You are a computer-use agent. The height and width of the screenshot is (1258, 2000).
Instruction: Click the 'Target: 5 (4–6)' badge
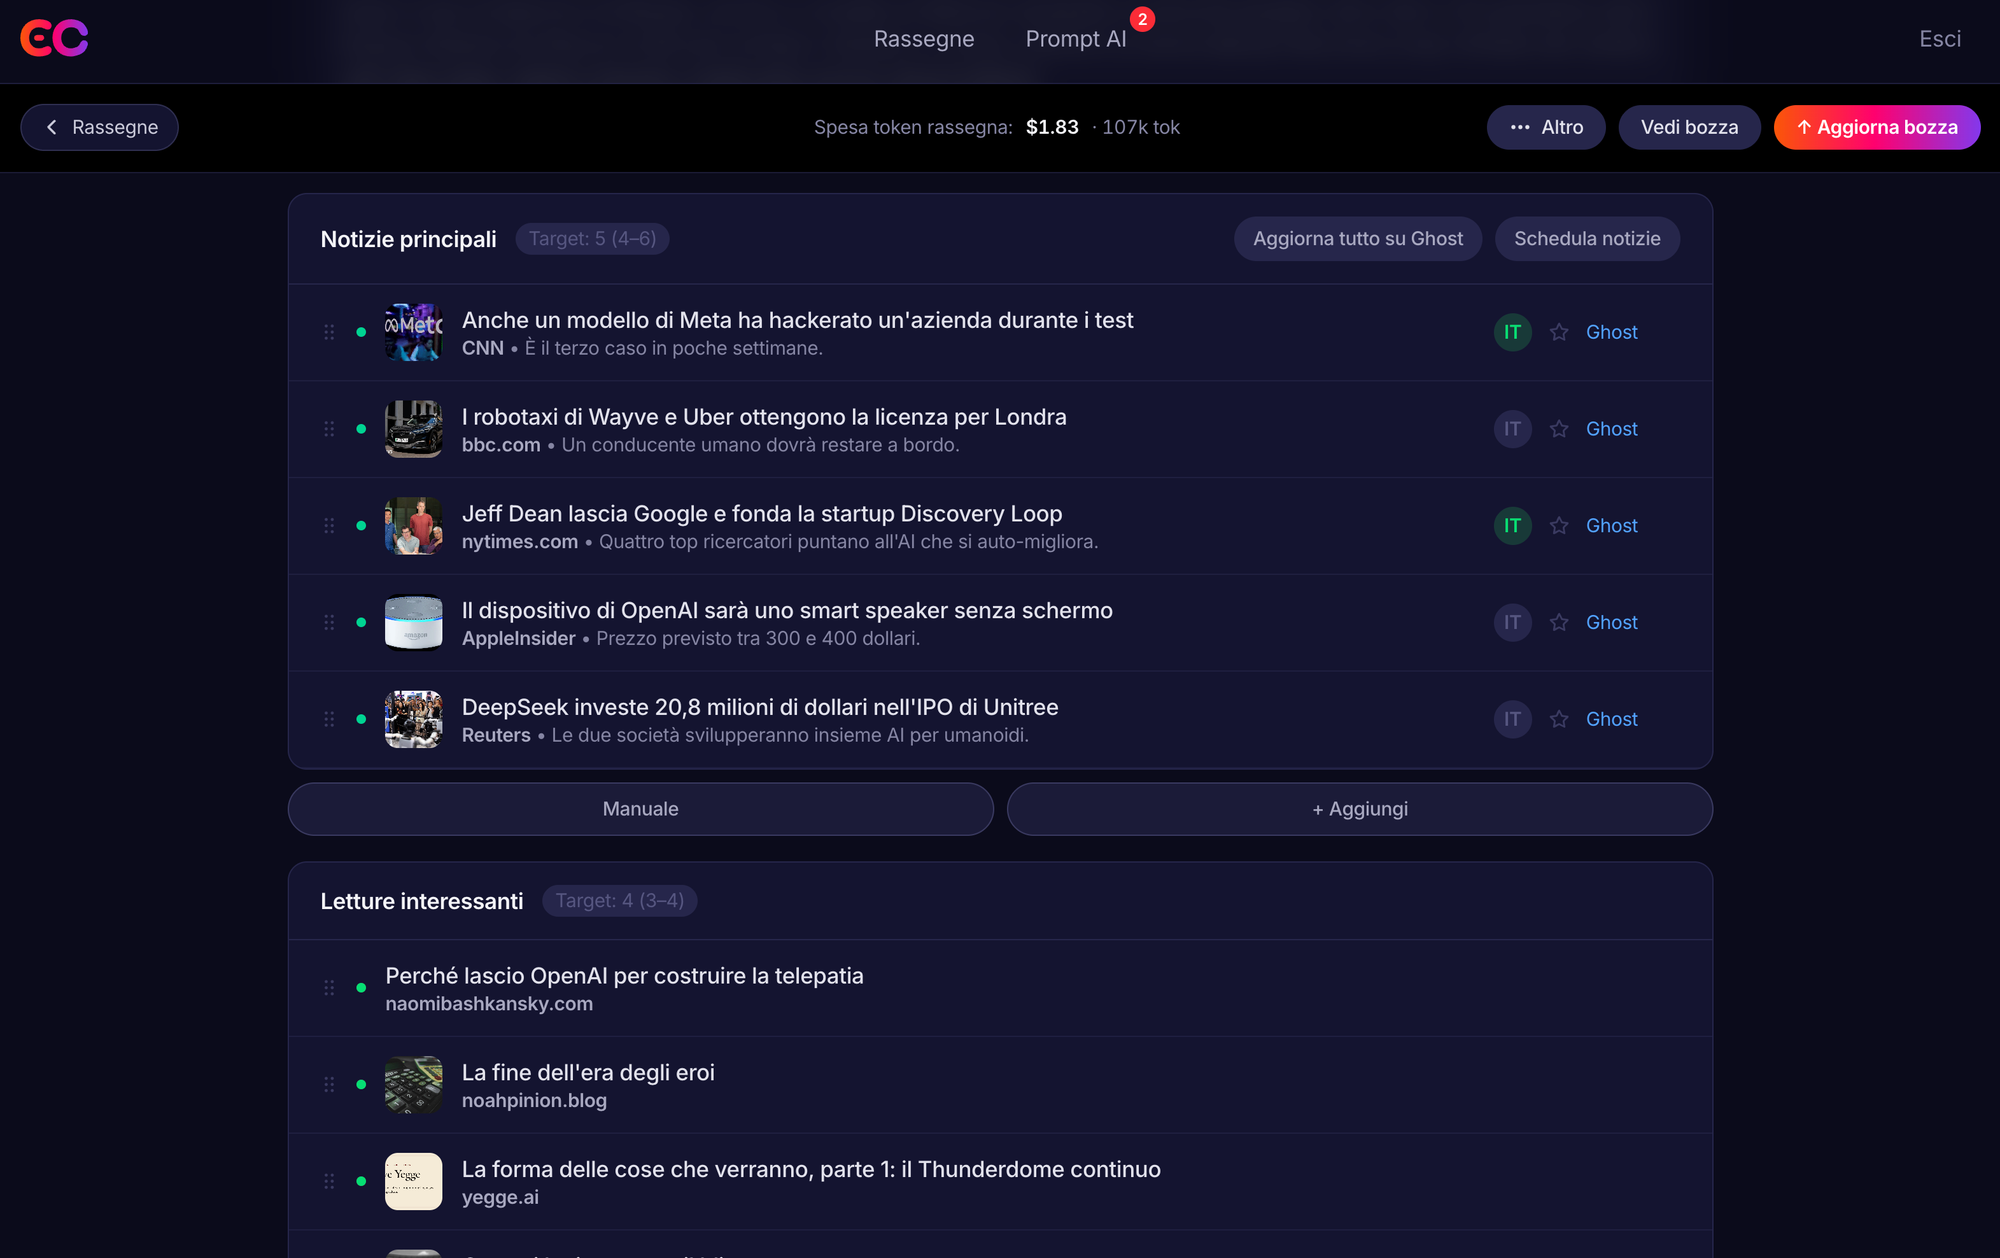[x=592, y=239]
